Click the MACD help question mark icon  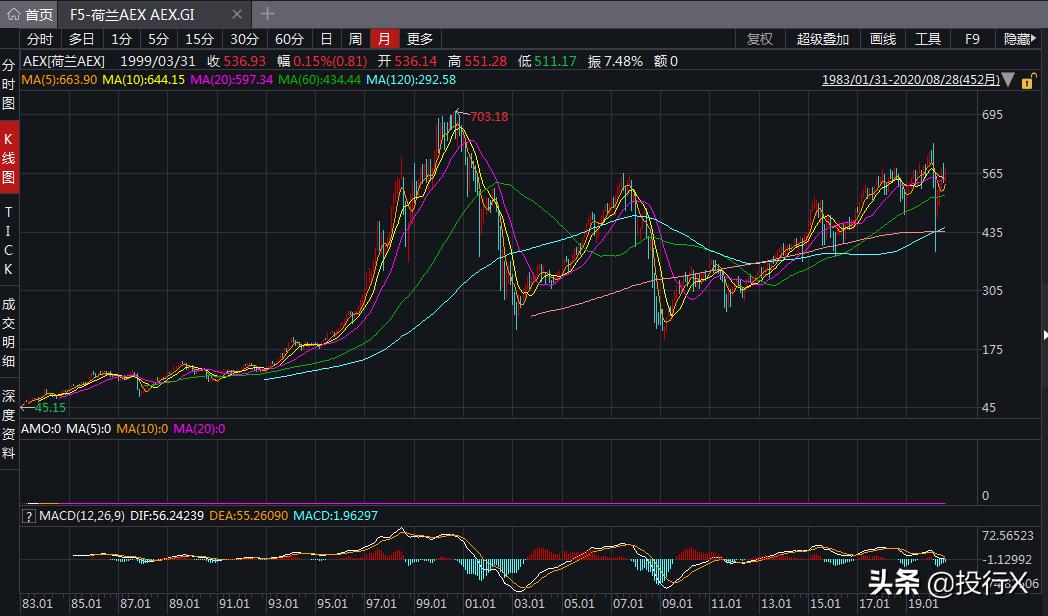[28, 516]
